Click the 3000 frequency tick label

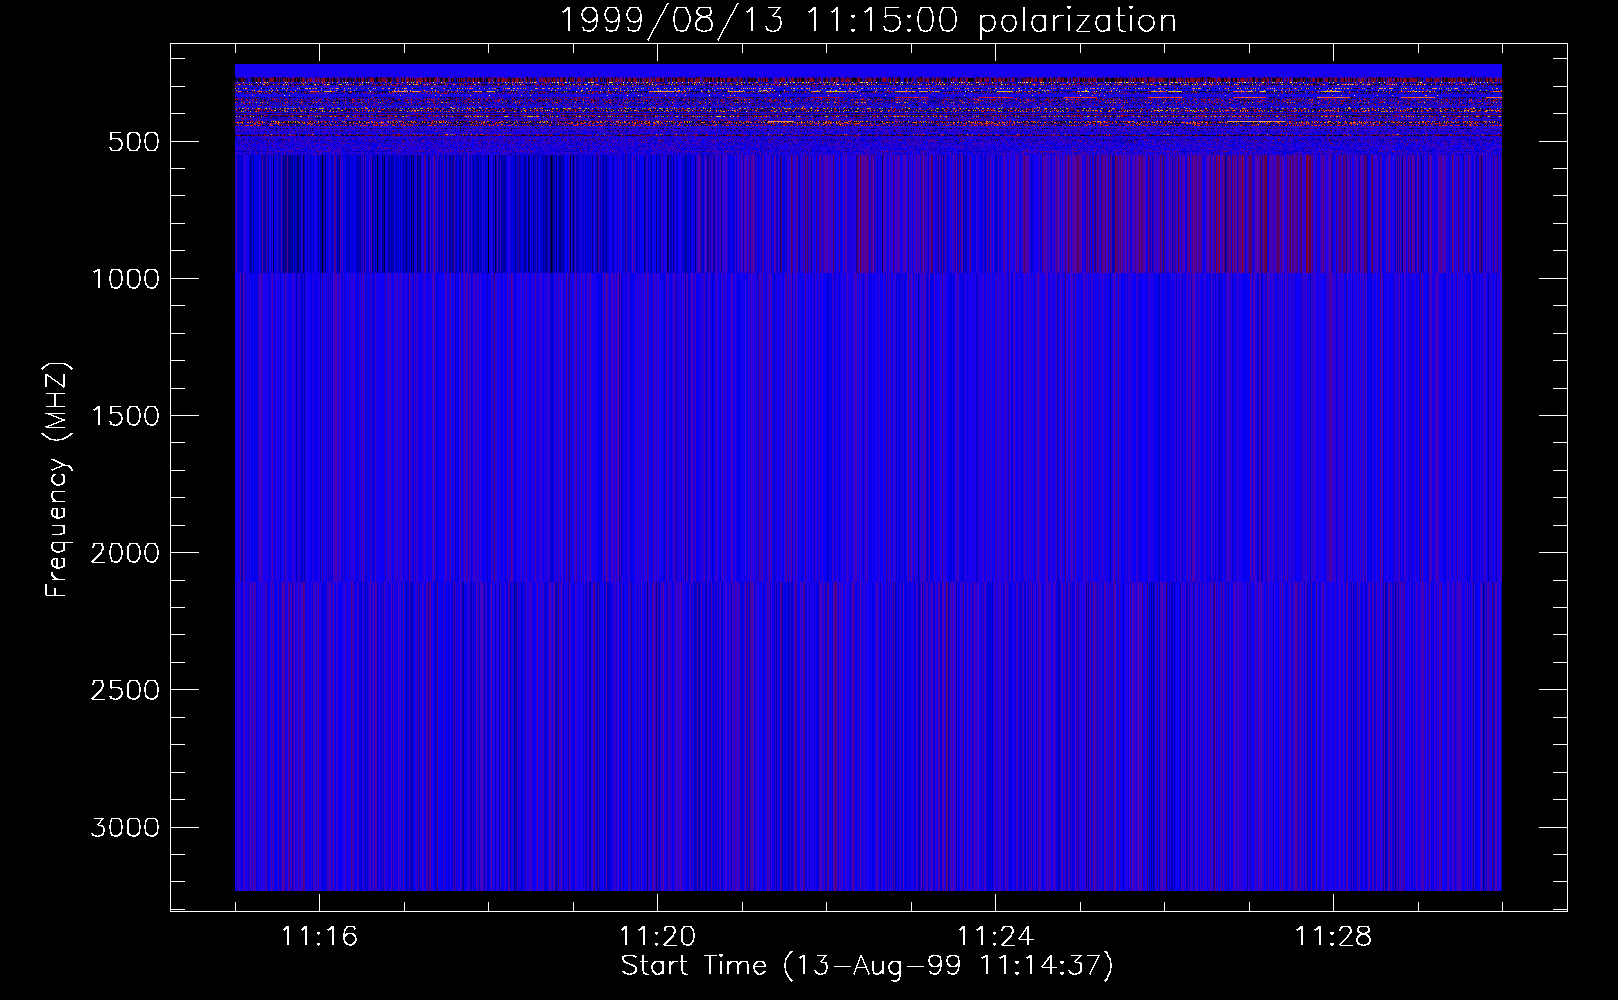[125, 828]
